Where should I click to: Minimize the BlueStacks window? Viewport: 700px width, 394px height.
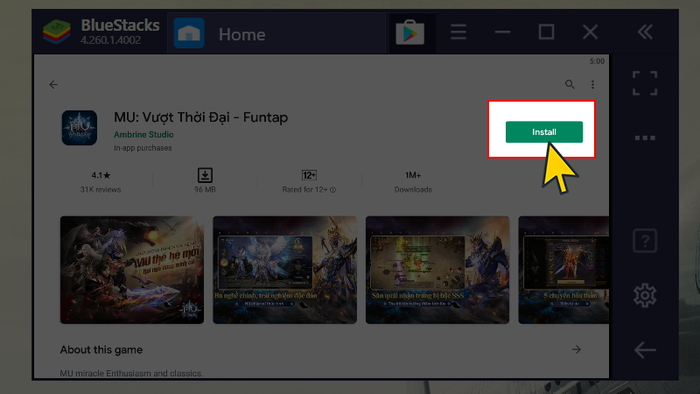(x=502, y=32)
